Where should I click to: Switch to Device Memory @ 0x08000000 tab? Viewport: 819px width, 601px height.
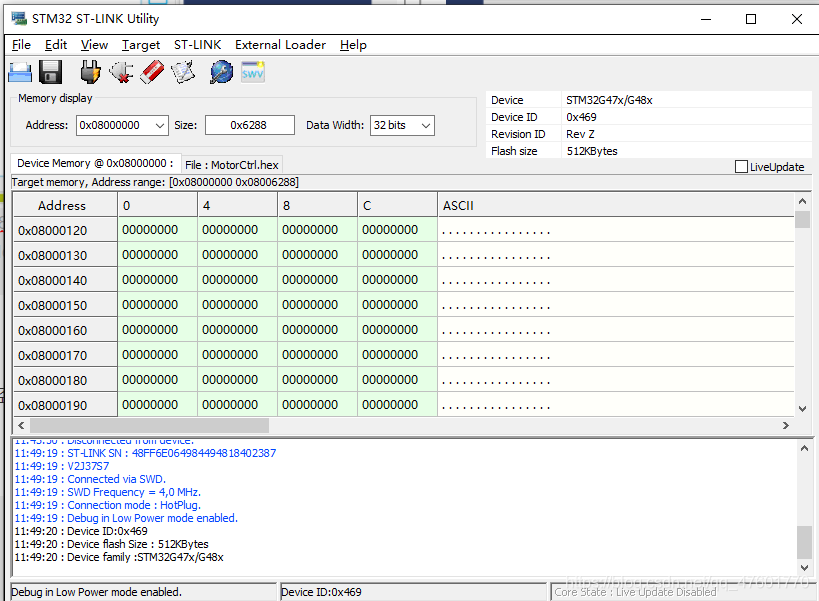click(95, 163)
